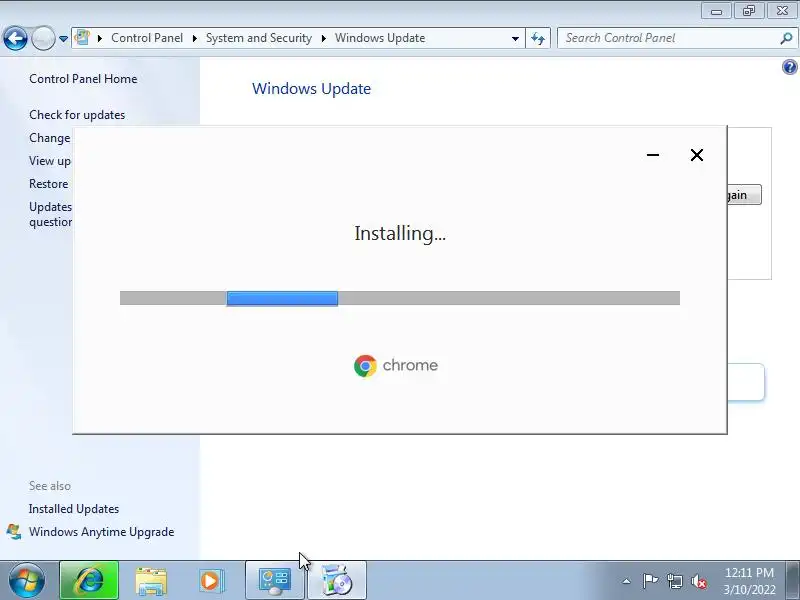Open the Windows Start menu orb
800x600 pixels.
click(x=27, y=581)
